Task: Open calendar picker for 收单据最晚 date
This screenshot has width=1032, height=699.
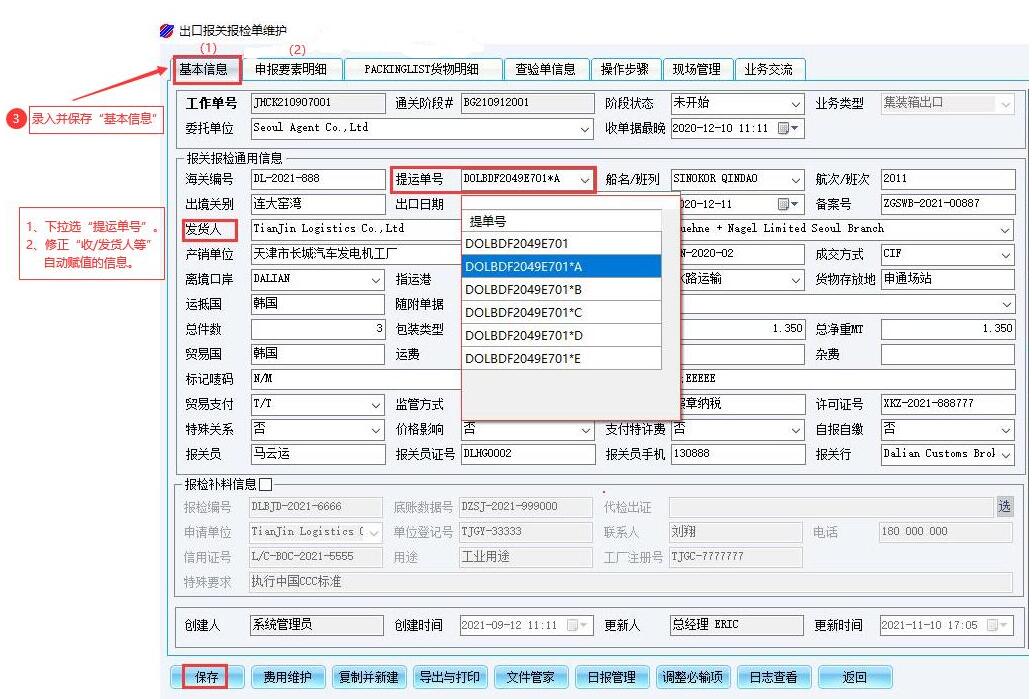Action: point(788,129)
